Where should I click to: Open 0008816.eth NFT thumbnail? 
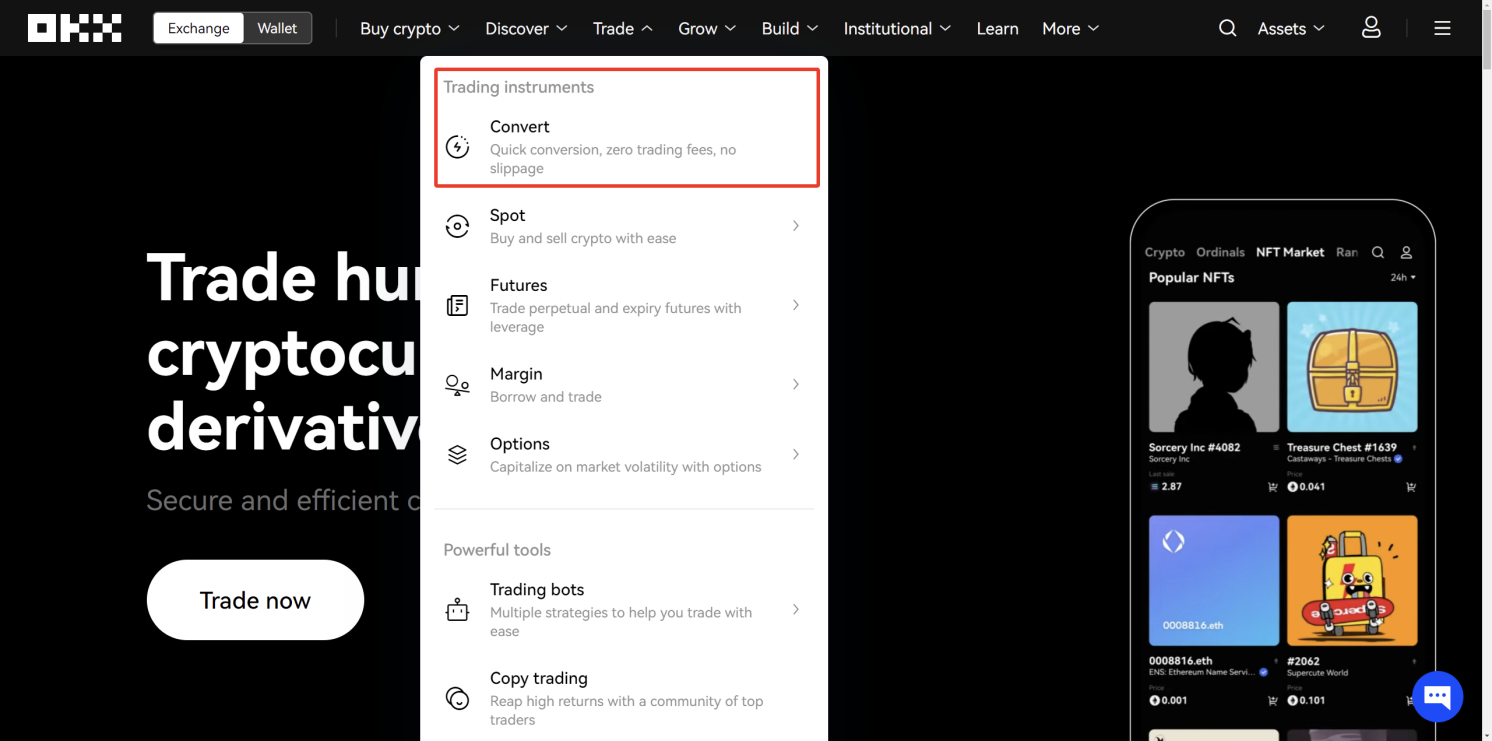tap(1214, 581)
